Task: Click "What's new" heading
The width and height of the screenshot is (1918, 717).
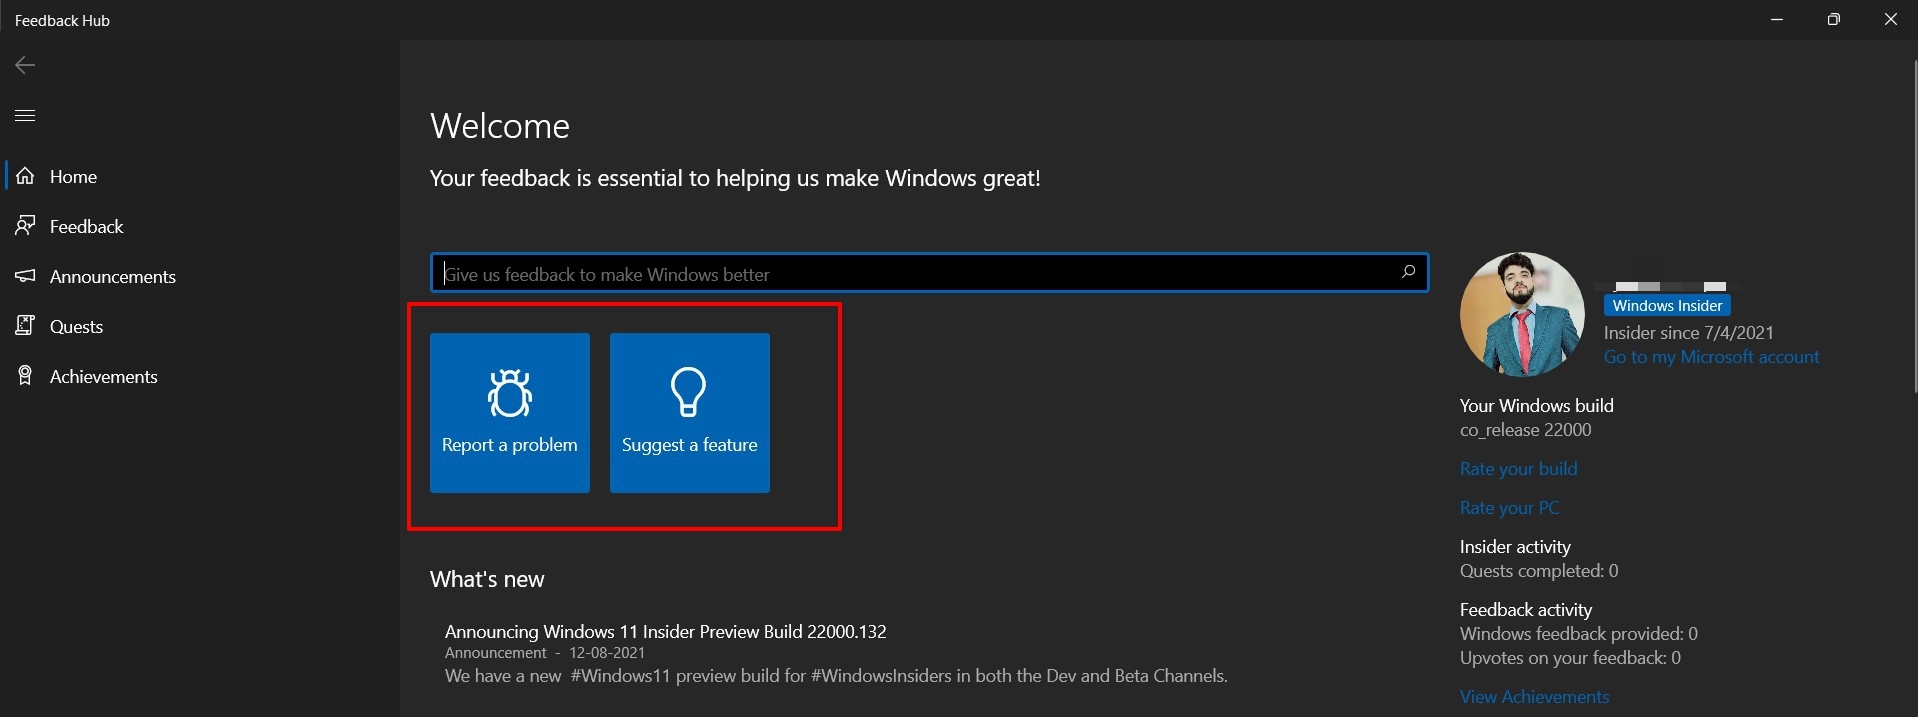Action: point(487,579)
